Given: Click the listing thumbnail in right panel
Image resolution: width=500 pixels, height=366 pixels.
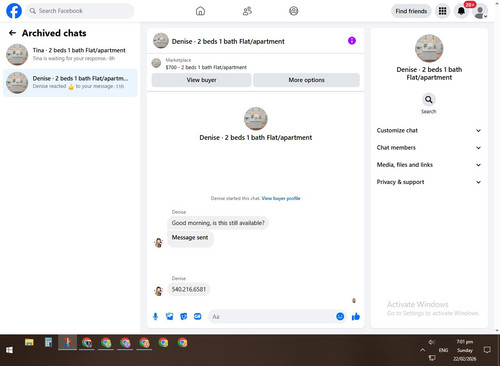Looking at the screenshot, I should click(429, 48).
